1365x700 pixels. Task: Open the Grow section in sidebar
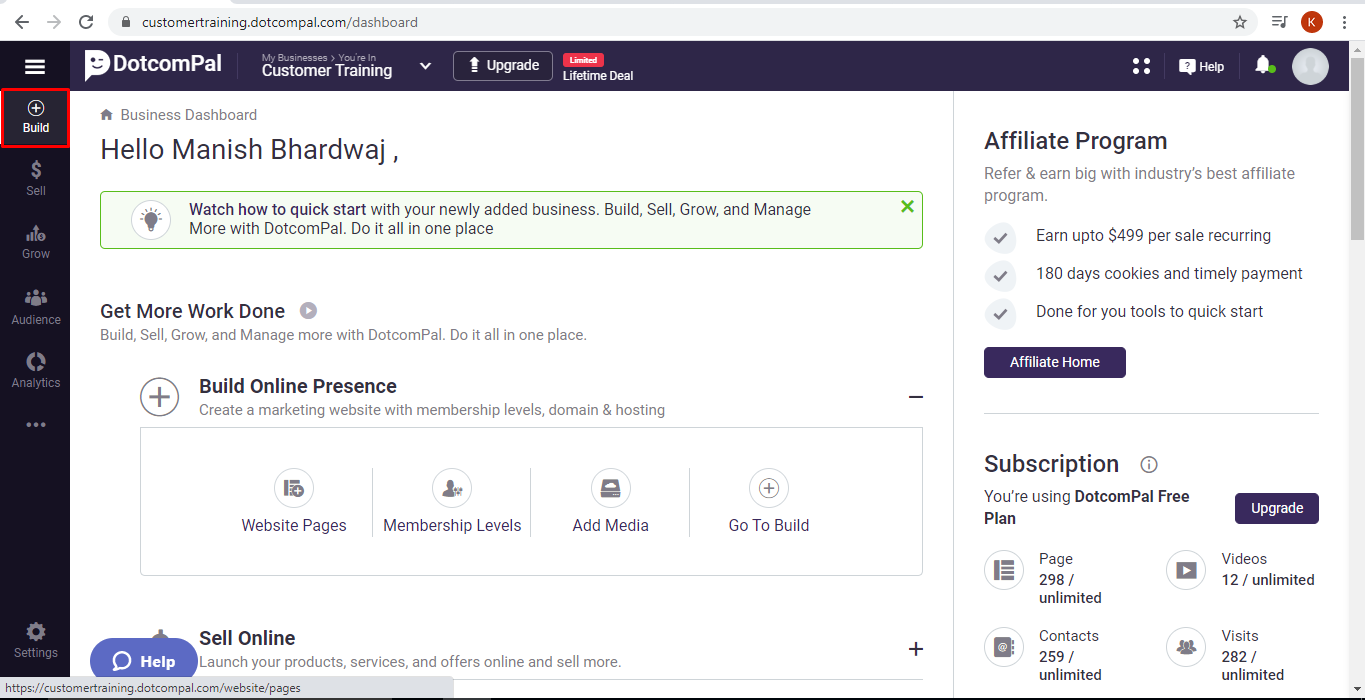(x=36, y=242)
